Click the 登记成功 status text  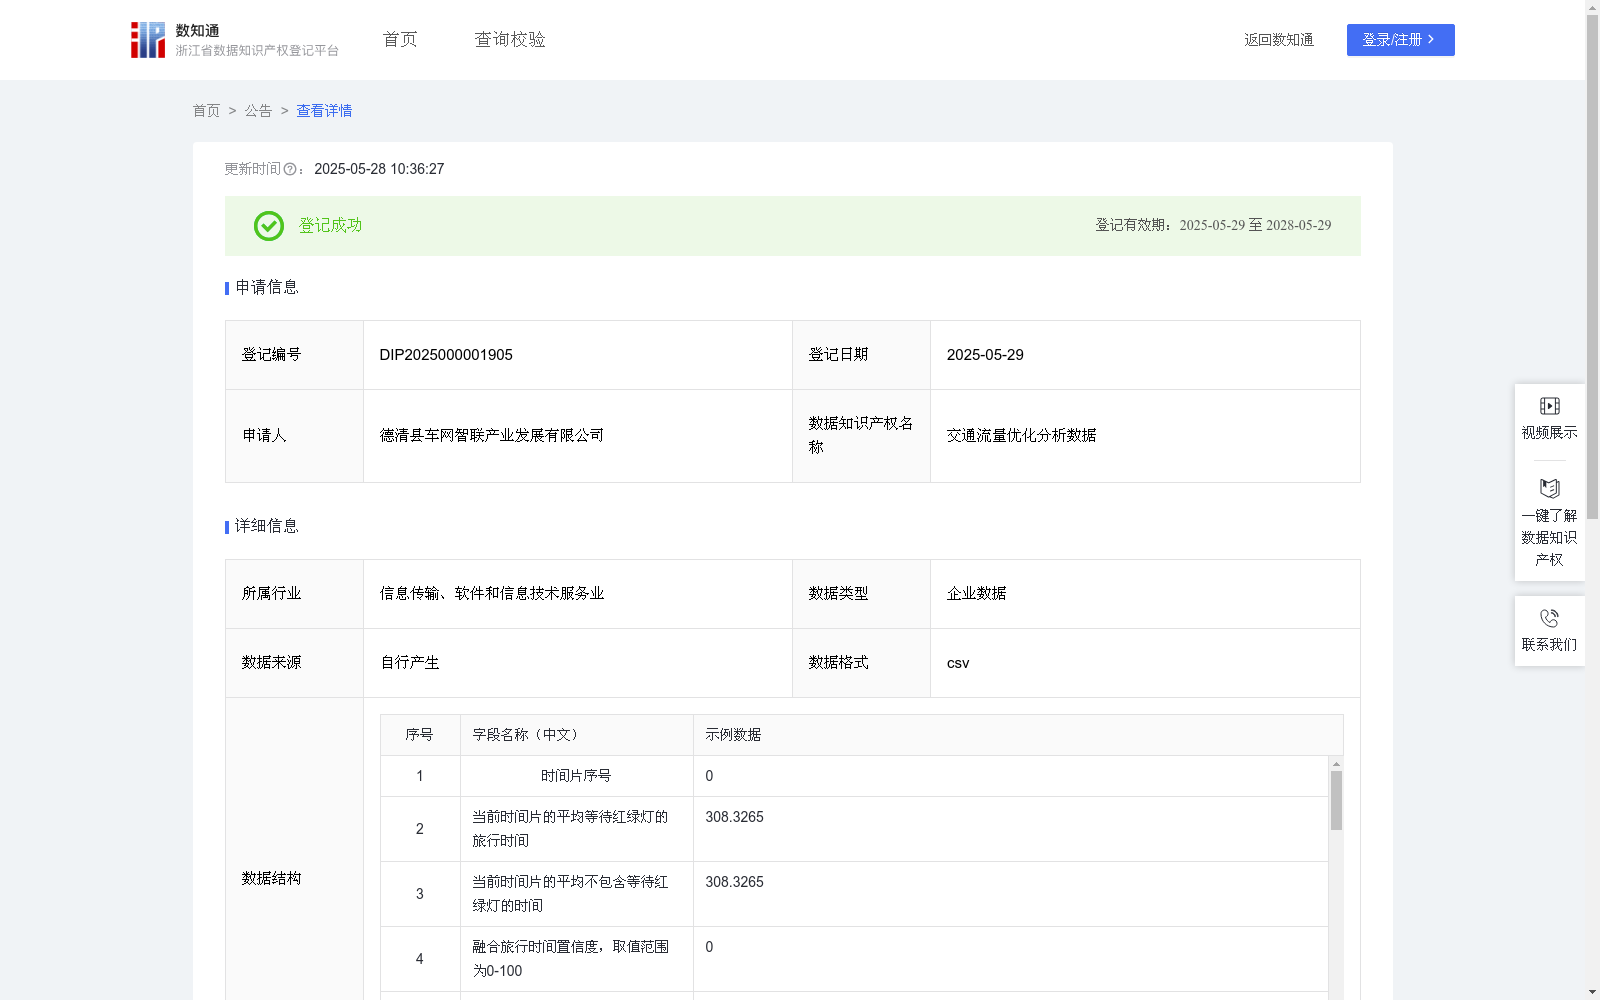(331, 226)
